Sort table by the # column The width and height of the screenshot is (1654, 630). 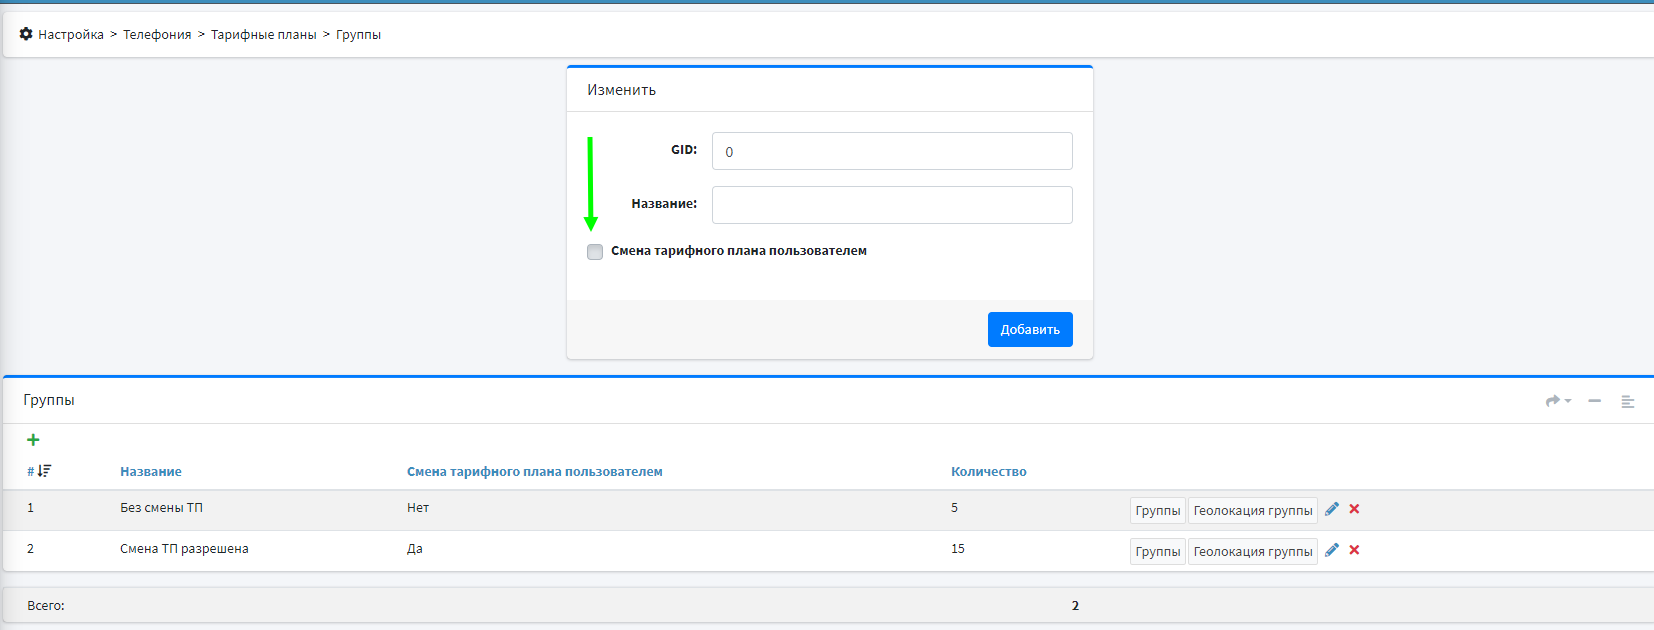[39, 471]
